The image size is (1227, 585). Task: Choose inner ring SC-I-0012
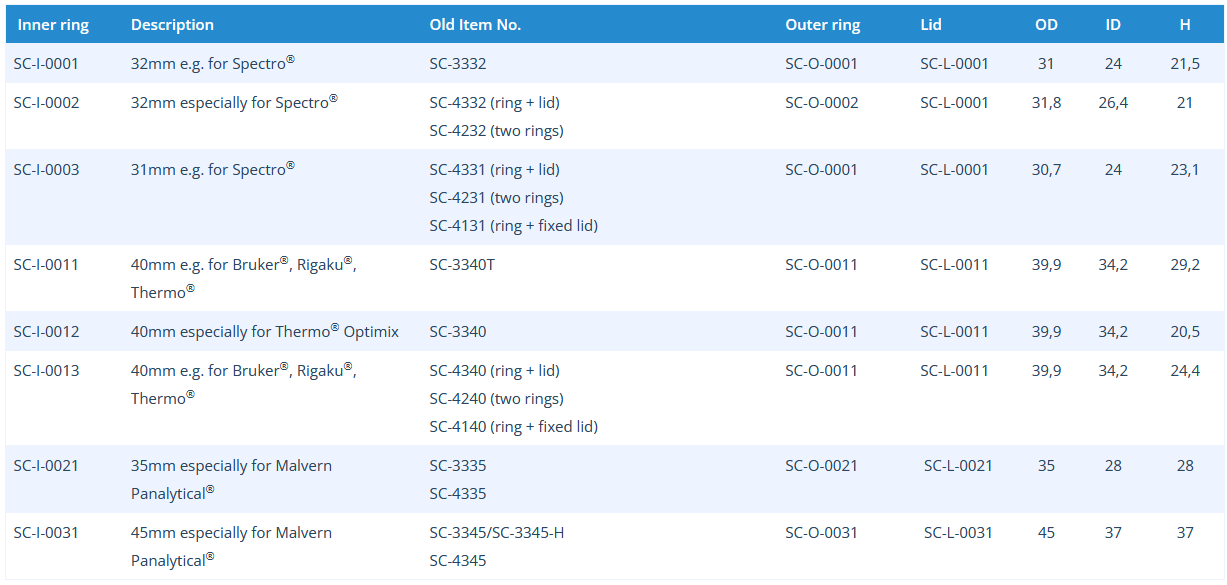click(x=46, y=332)
